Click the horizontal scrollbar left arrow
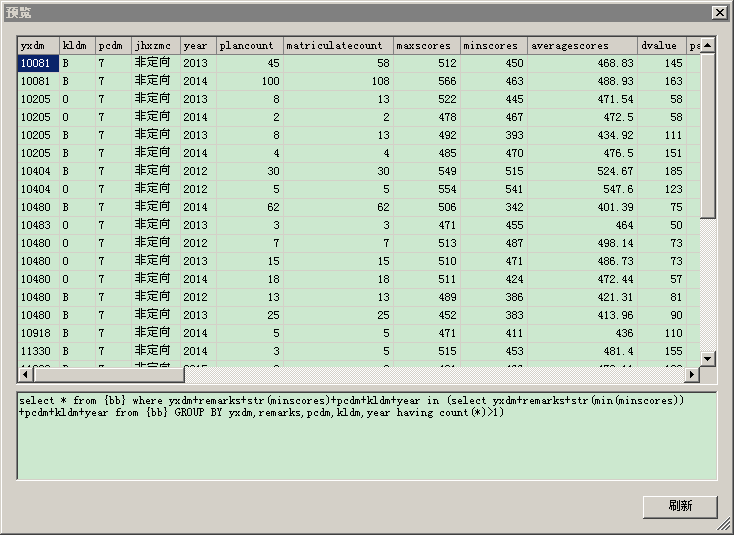The height and width of the screenshot is (535, 734). tap(25, 374)
